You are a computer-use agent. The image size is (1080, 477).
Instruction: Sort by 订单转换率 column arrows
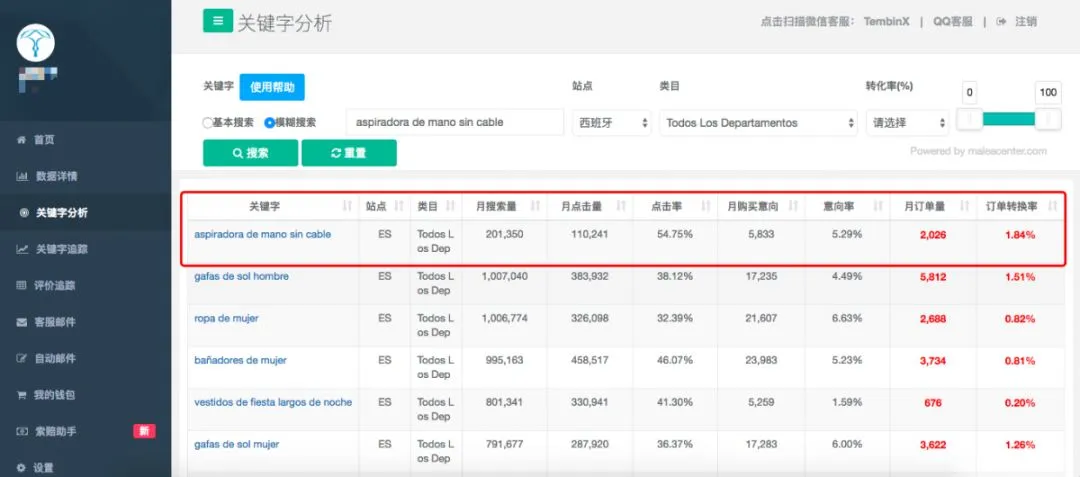coord(1052,206)
